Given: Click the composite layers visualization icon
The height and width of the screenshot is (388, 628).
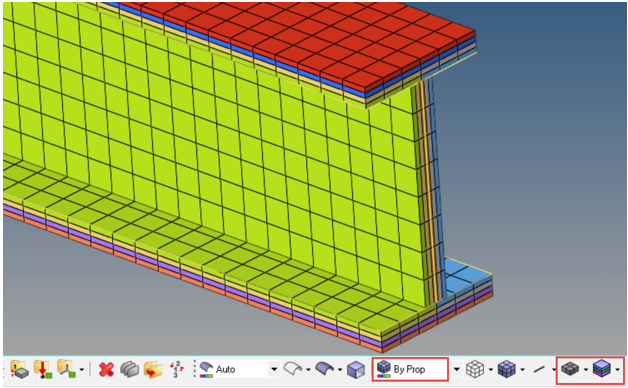Looking at the screenshot, I should click(602, 369).
